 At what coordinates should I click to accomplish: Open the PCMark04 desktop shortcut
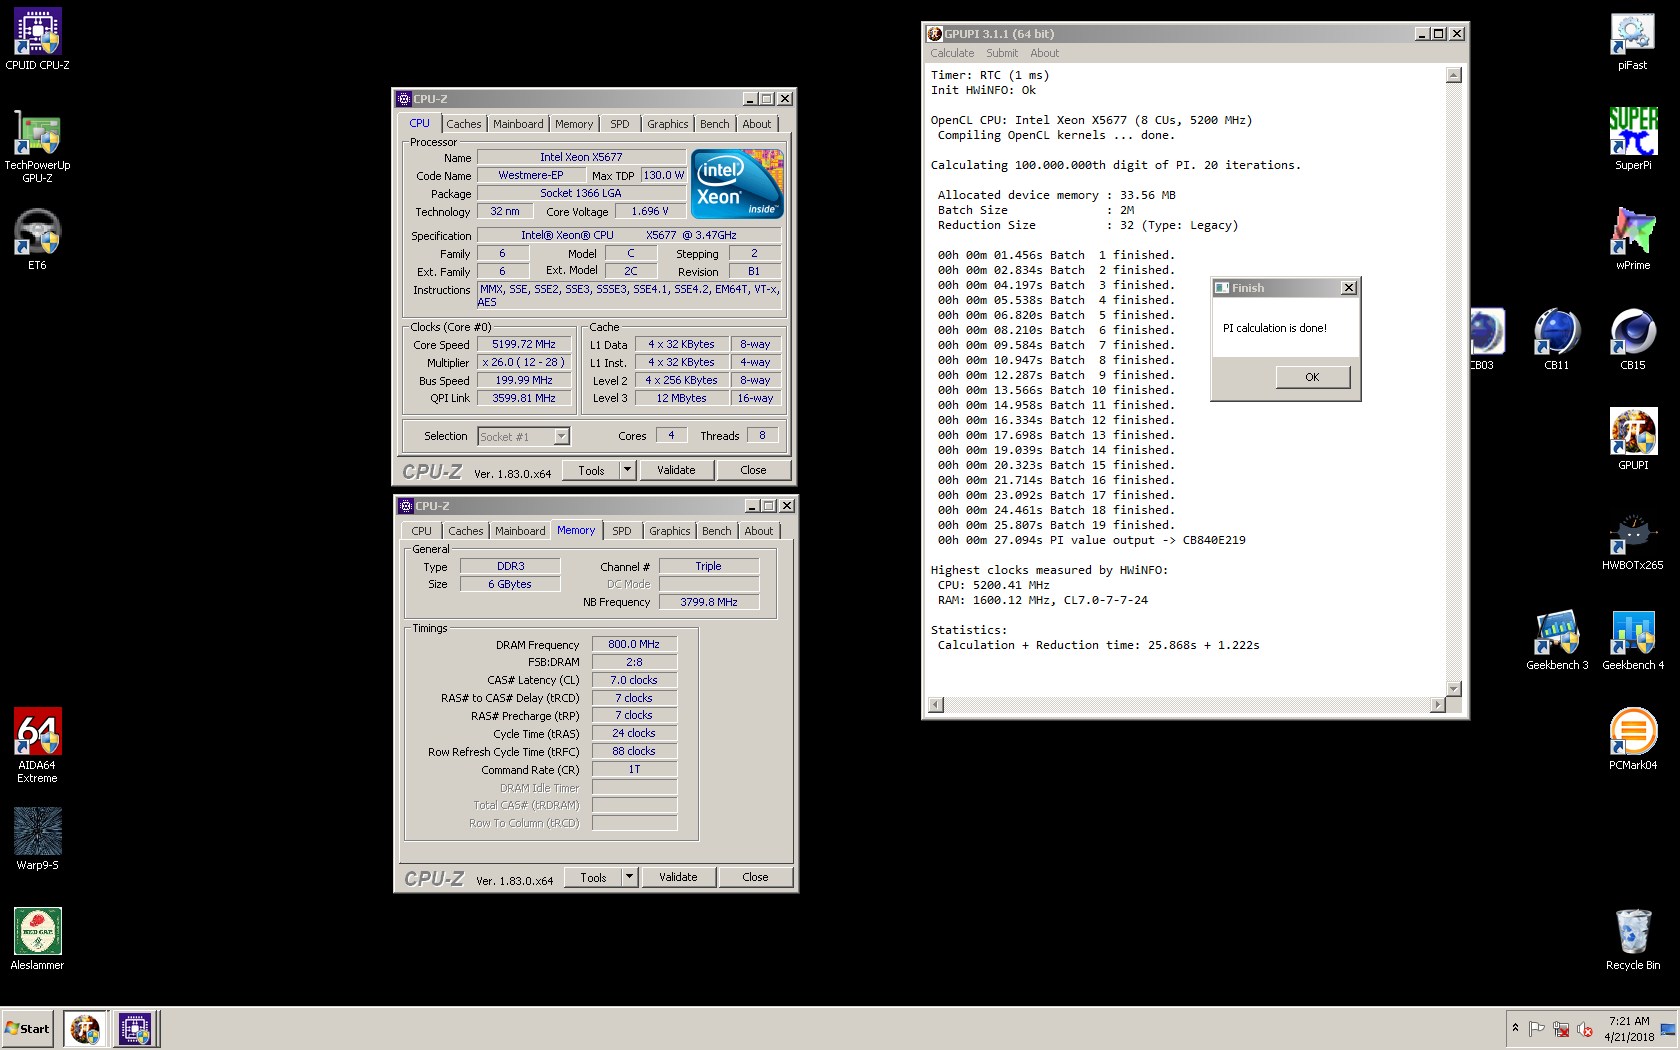coord(1633,740)
